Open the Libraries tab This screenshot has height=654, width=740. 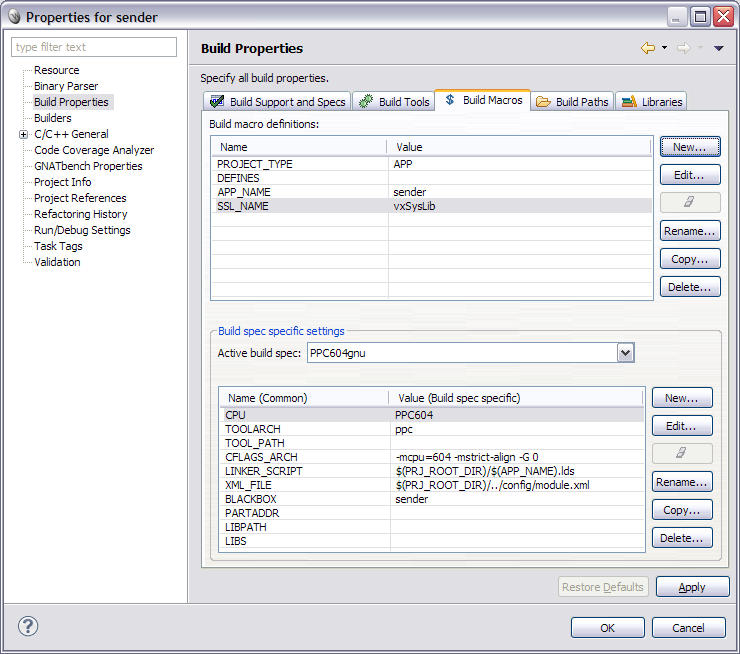[651, 101]
